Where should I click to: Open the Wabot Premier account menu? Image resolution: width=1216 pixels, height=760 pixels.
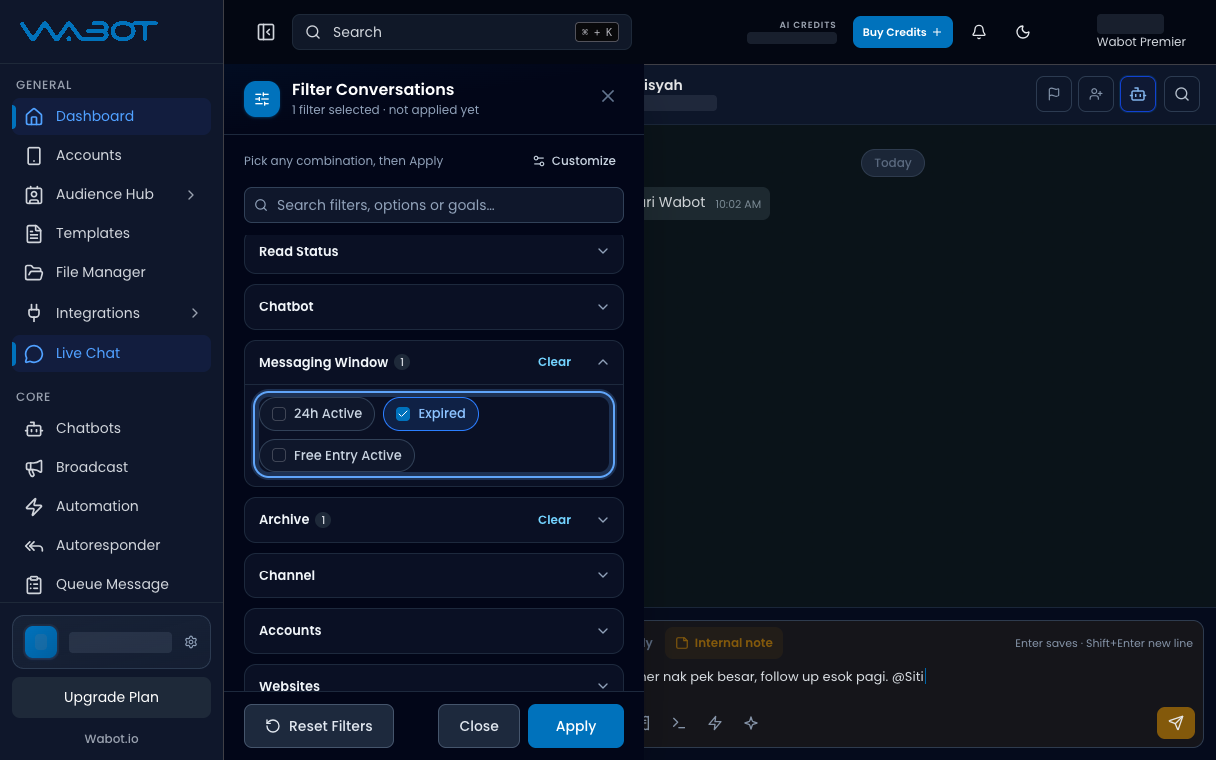pos(1141,32)
